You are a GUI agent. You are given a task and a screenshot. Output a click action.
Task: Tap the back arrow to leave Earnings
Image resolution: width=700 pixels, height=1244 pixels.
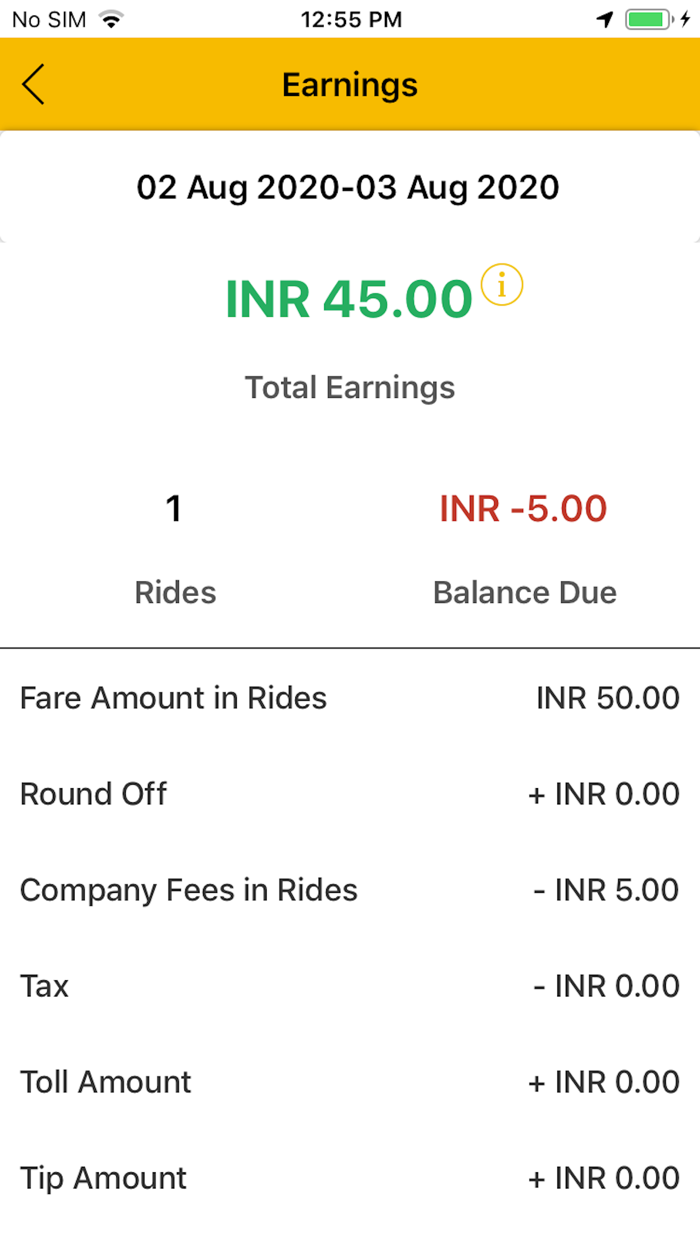tap(33, 85)
